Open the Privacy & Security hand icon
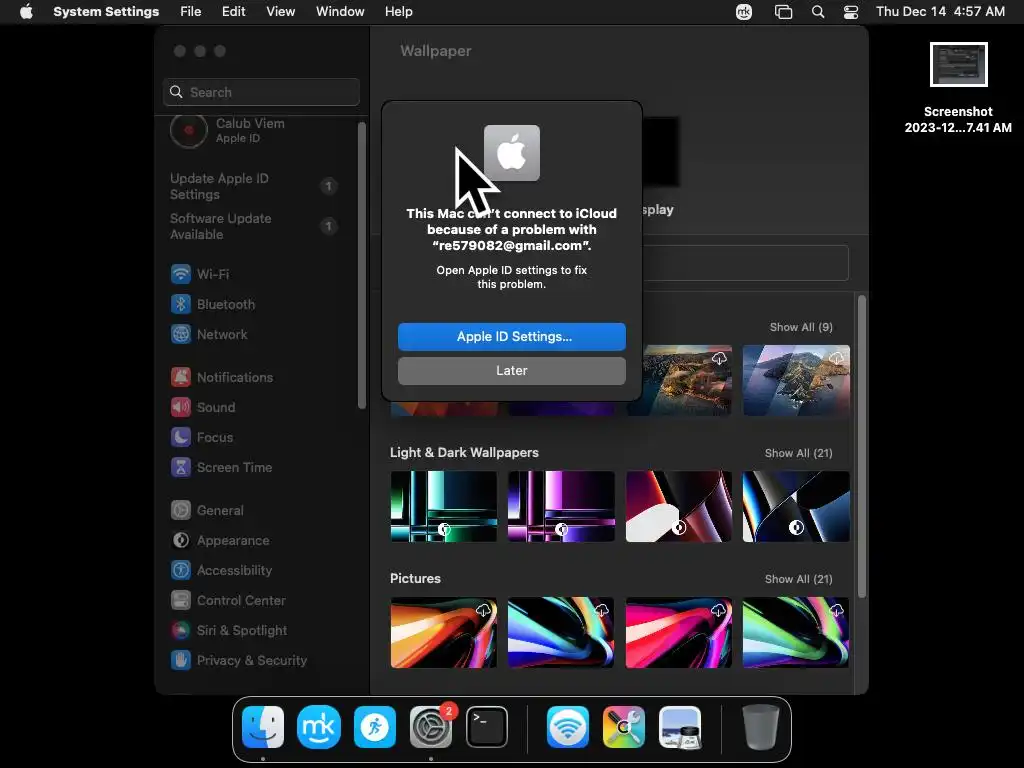Screen dimensions: 1024x768 click(181, 661)
